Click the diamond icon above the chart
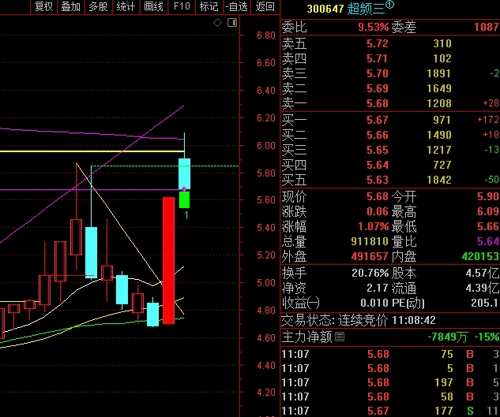The height and width of the screenshot is (417, 500). click(217, 23)
